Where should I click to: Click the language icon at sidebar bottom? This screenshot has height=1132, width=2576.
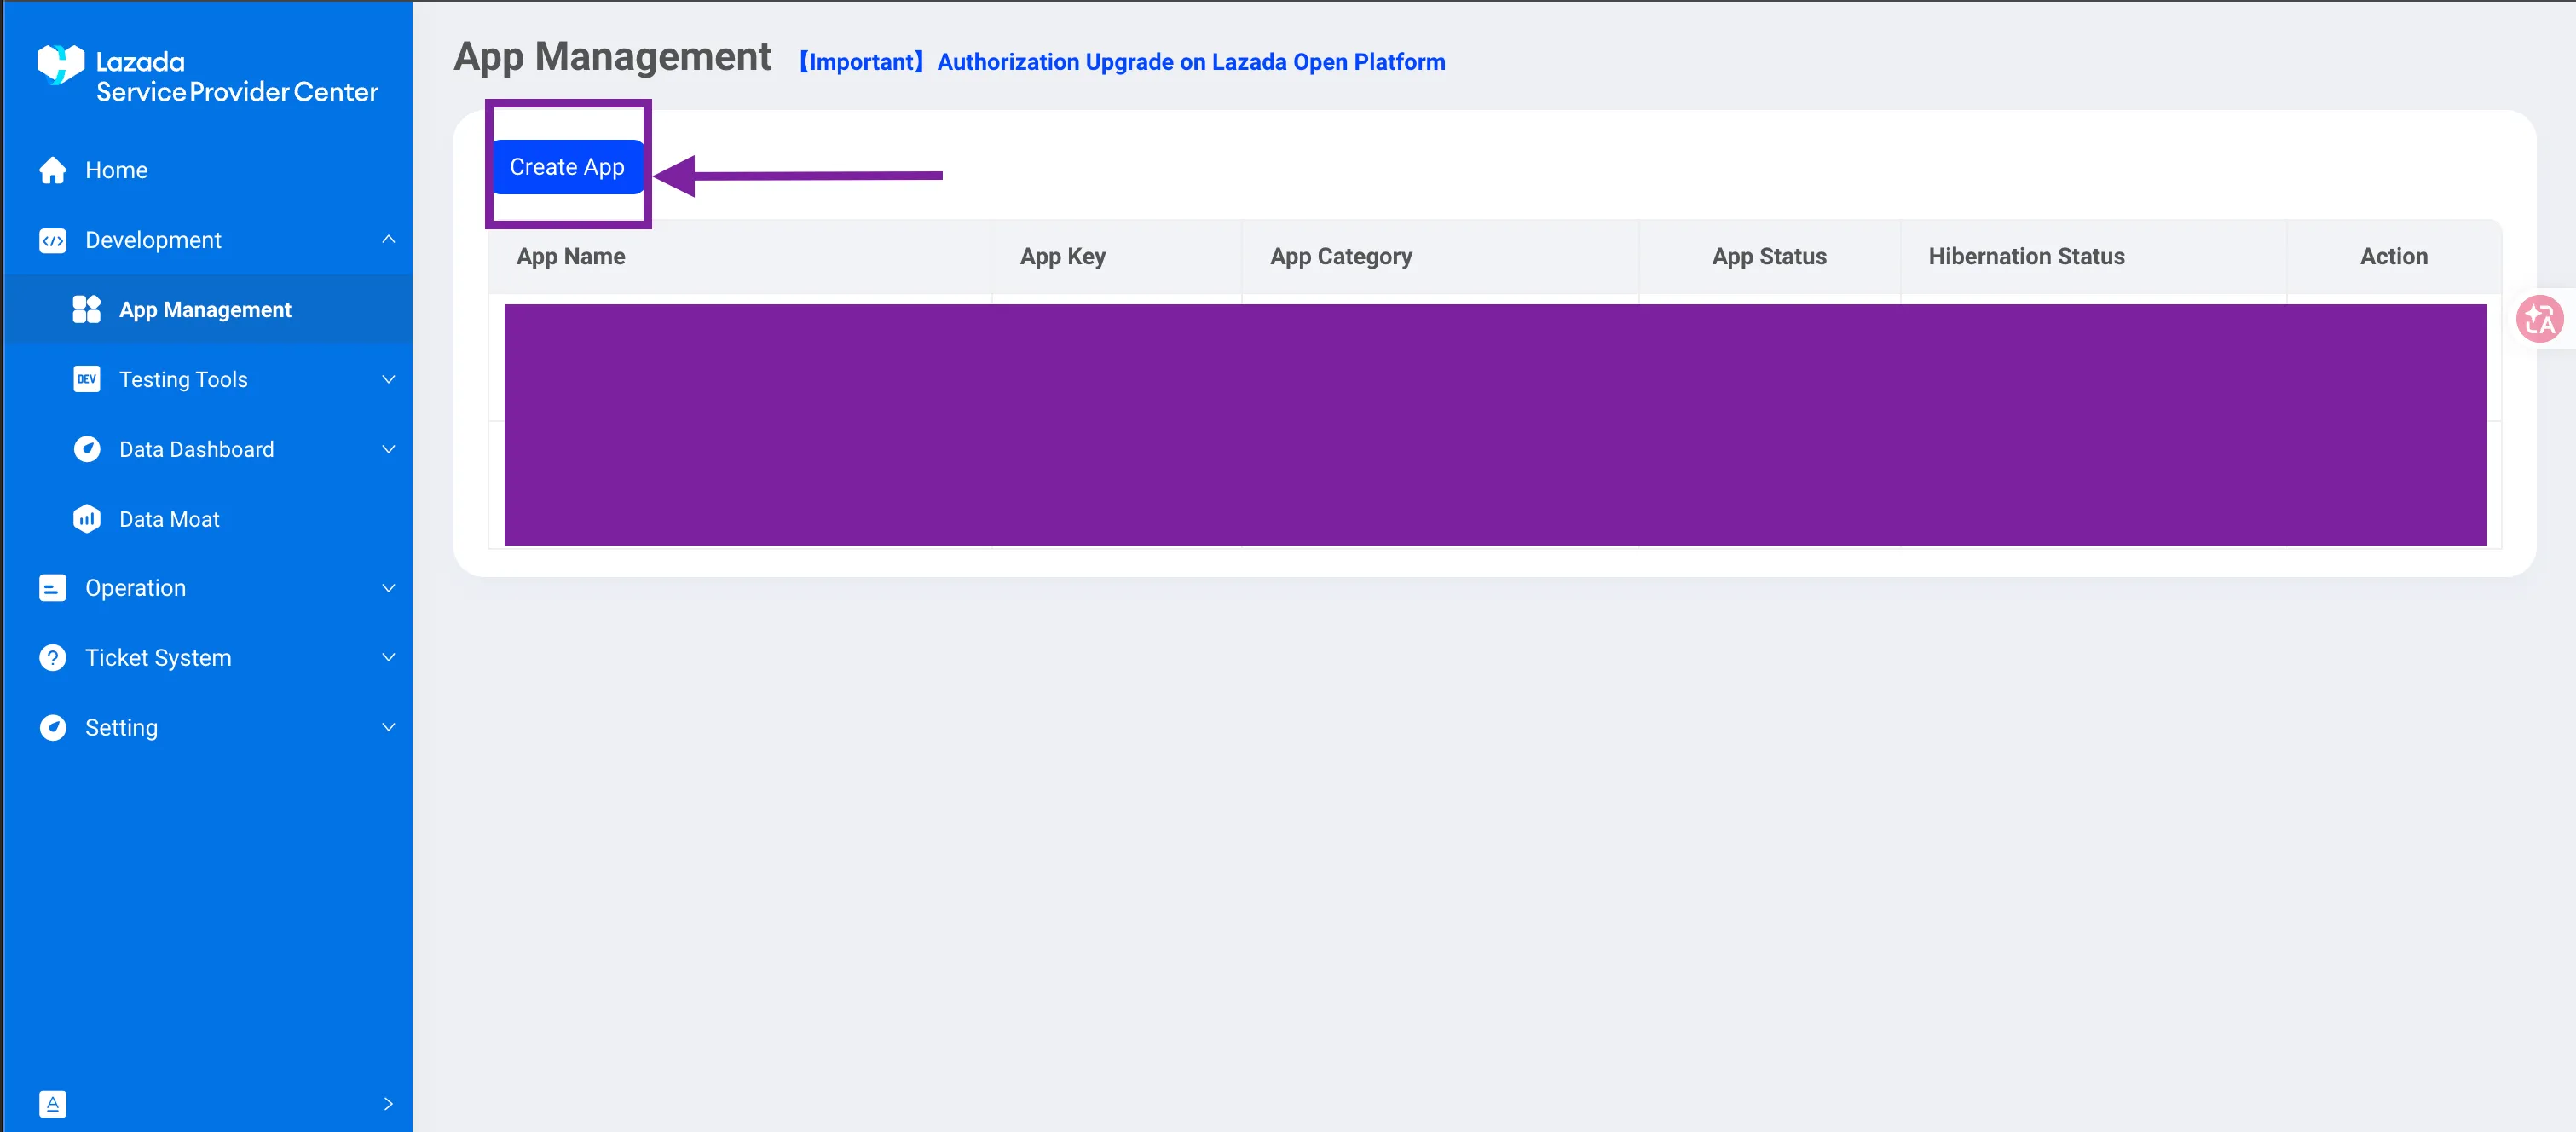[x=53, y=1104]
